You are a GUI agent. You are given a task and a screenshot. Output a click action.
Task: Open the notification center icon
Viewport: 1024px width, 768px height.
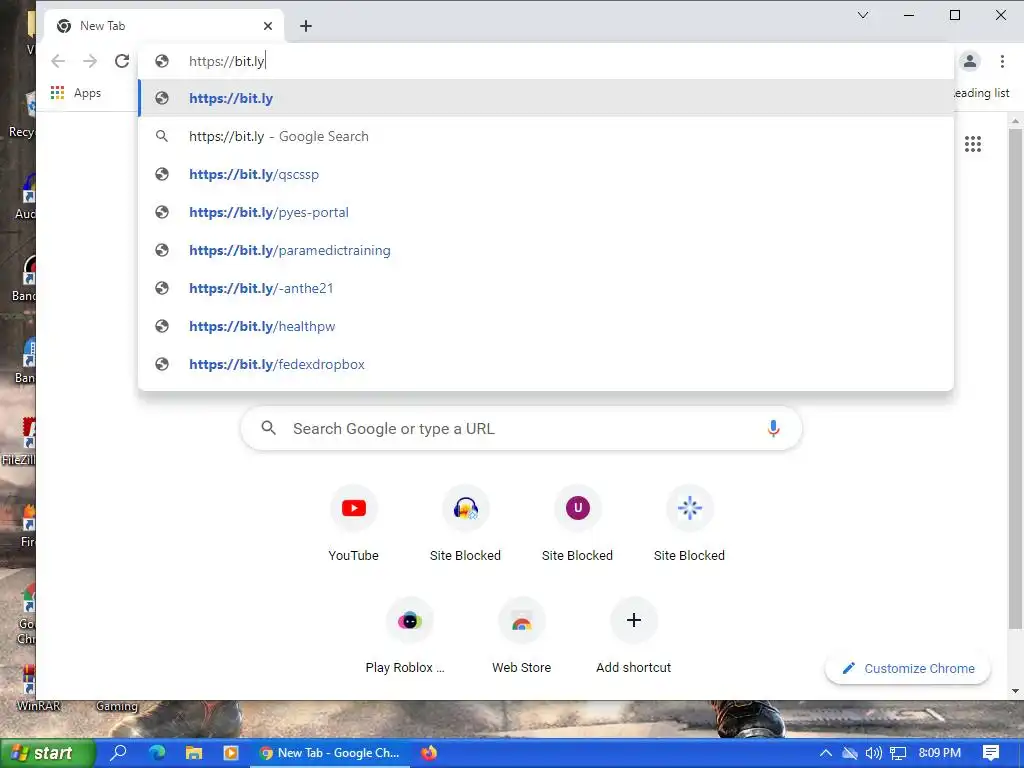pos(991,753)
